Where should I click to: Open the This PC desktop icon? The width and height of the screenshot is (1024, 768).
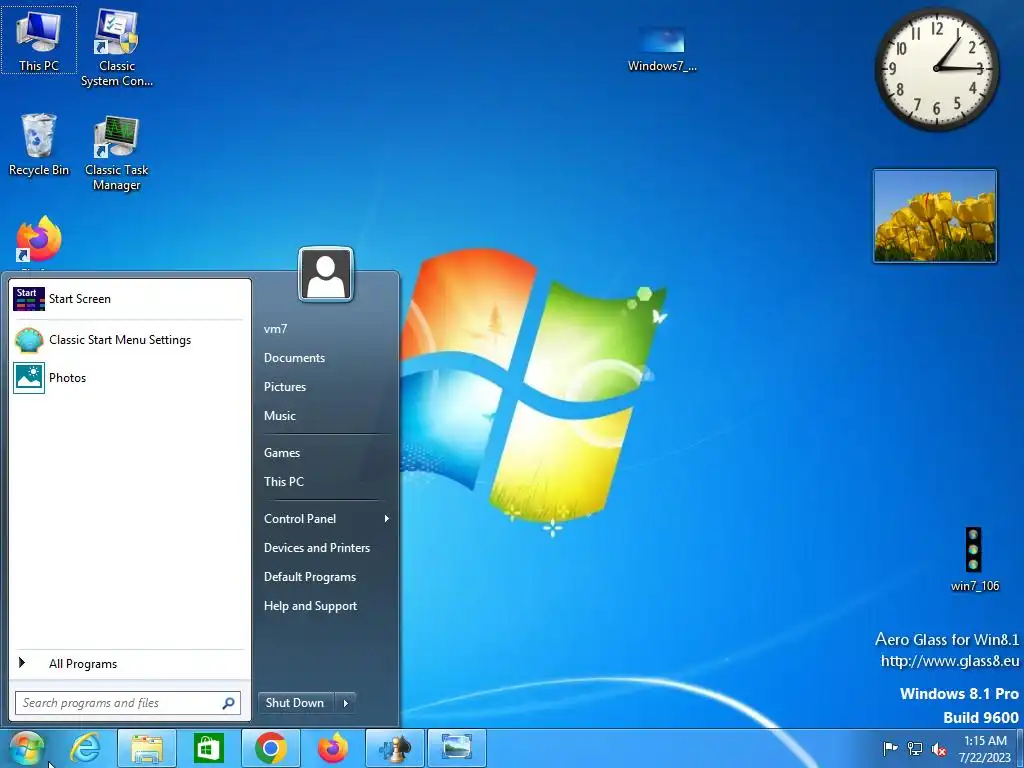[39, 40]
